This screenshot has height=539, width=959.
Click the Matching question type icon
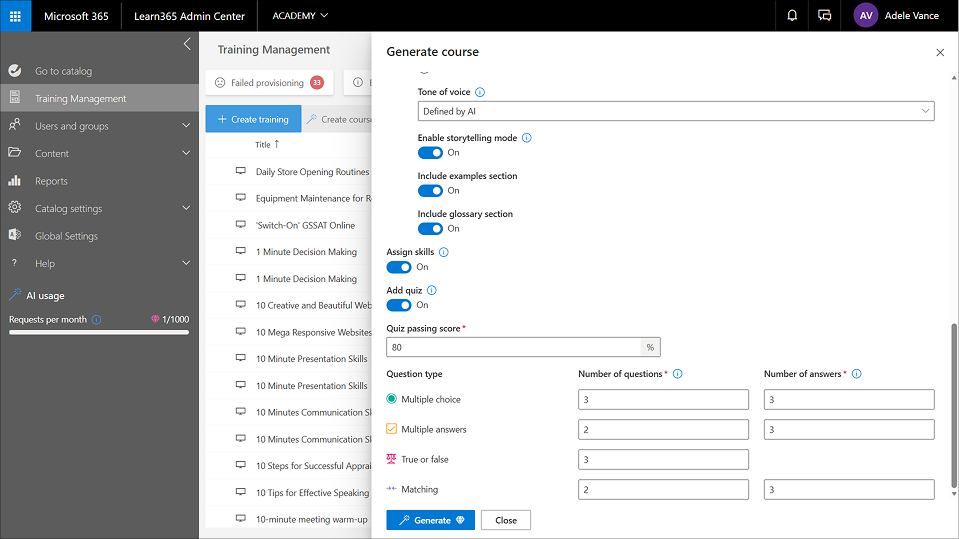point(391,489)
